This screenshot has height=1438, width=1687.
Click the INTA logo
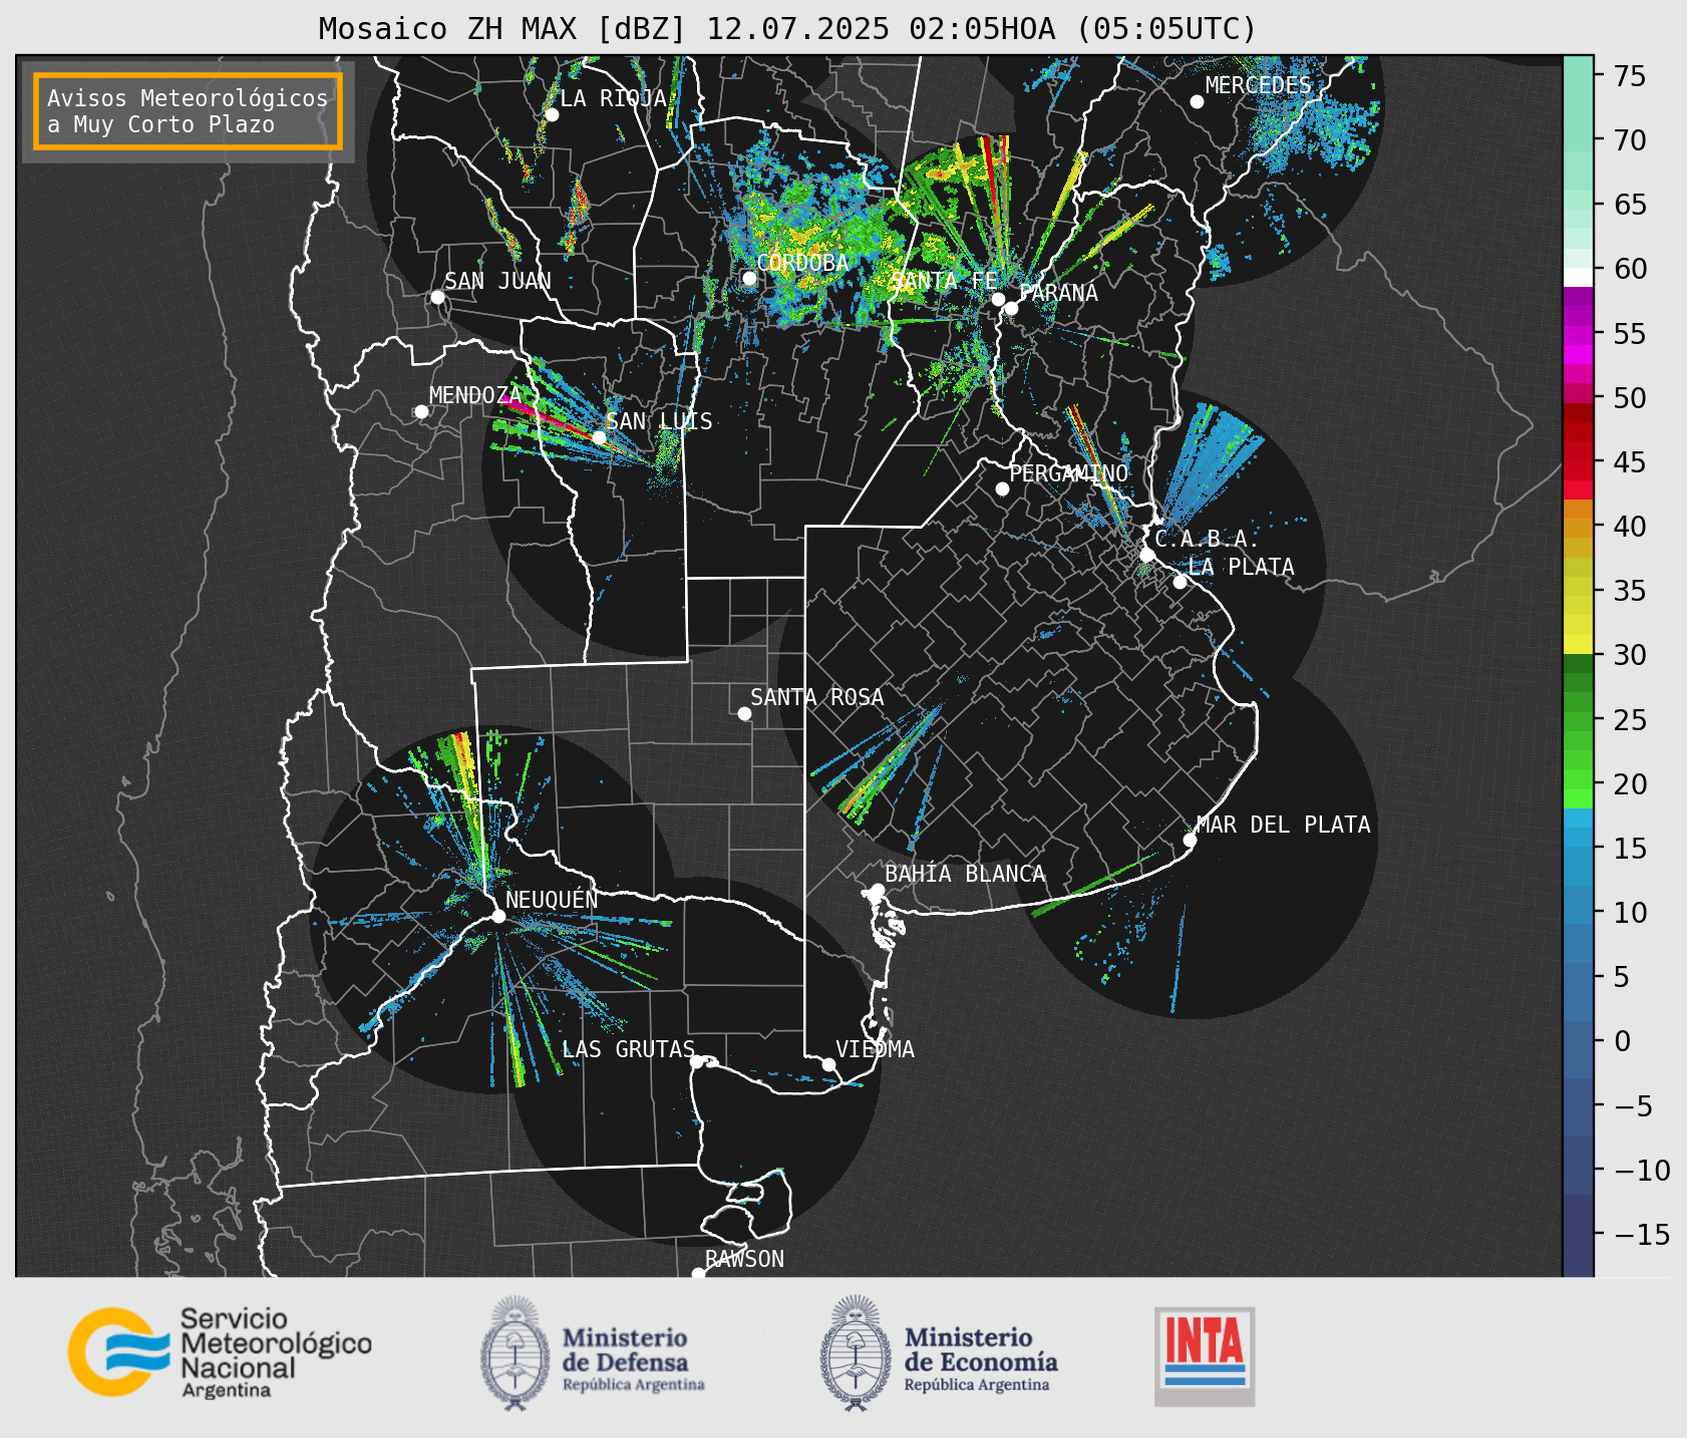(x=1204, y=1356)
